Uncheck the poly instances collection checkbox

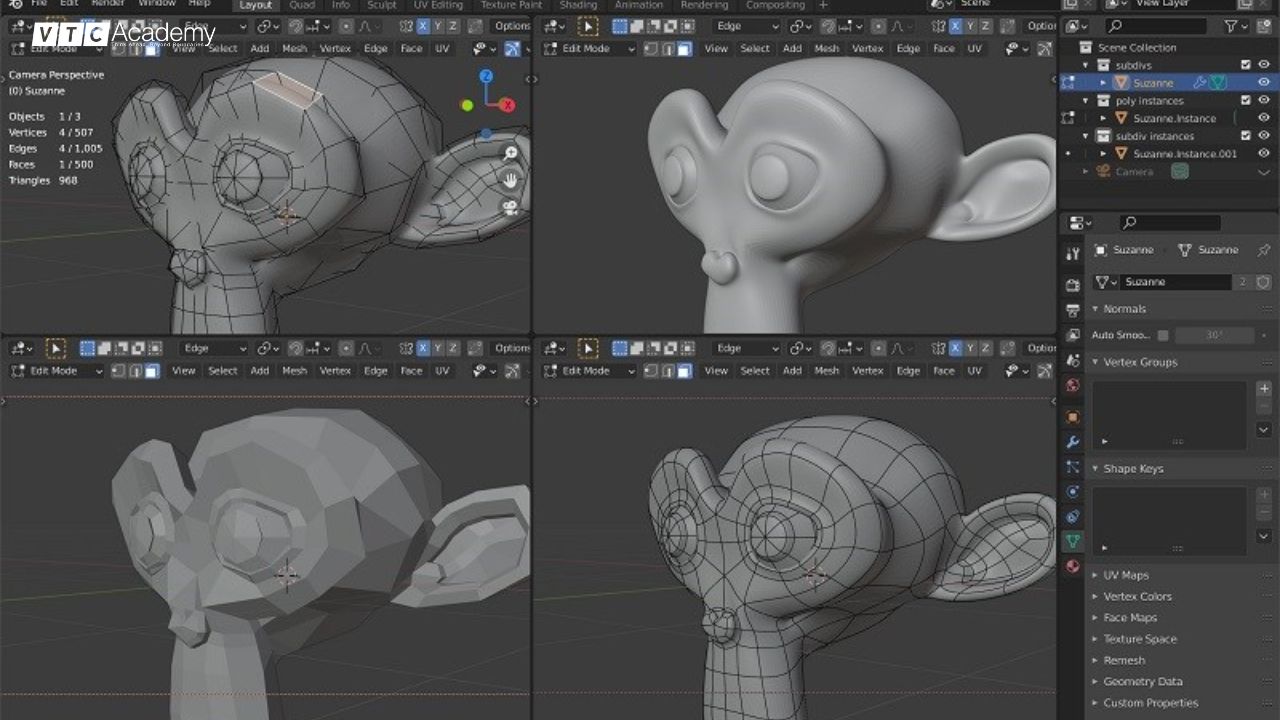coord(1246,100)
